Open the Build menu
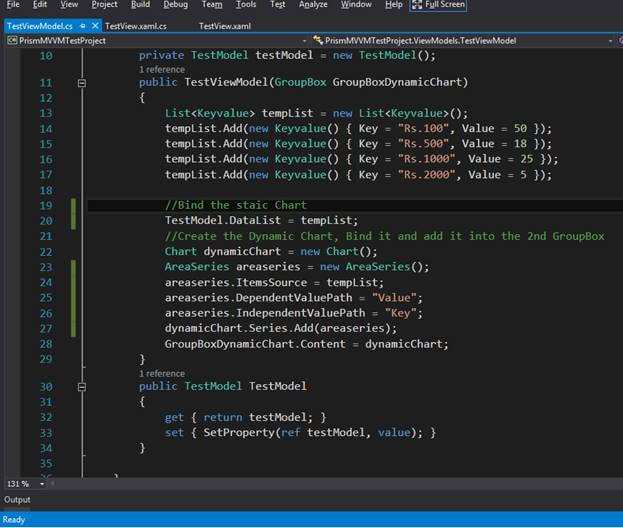 coord(140,5)
